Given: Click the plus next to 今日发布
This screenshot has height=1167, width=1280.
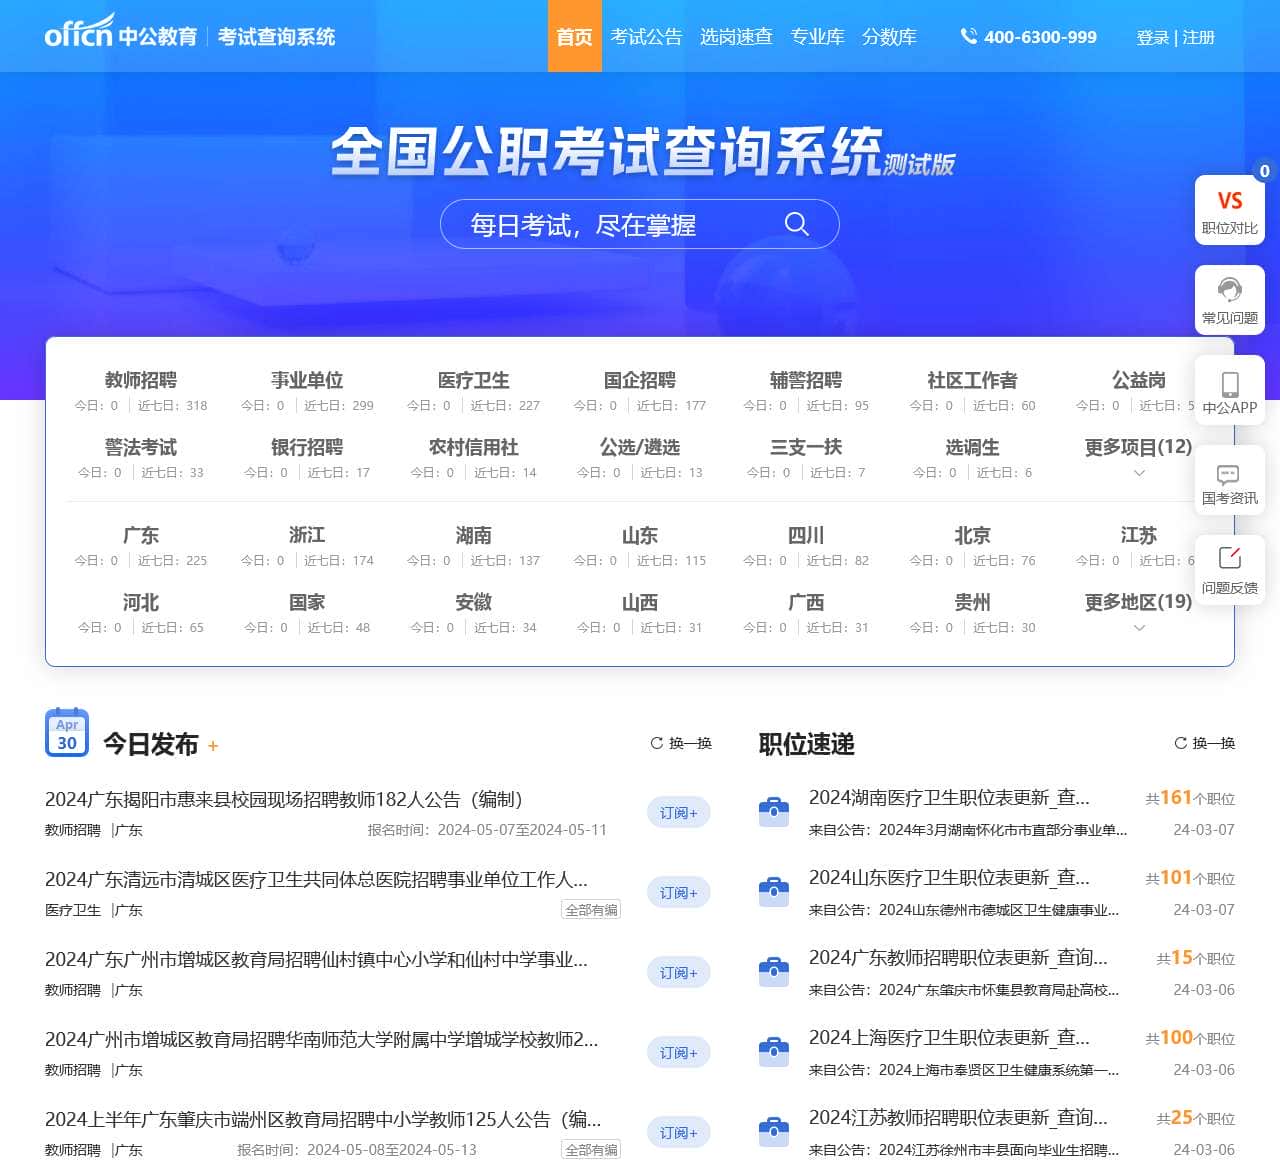Looking at the screenshot, I should (x=212, y=747).
